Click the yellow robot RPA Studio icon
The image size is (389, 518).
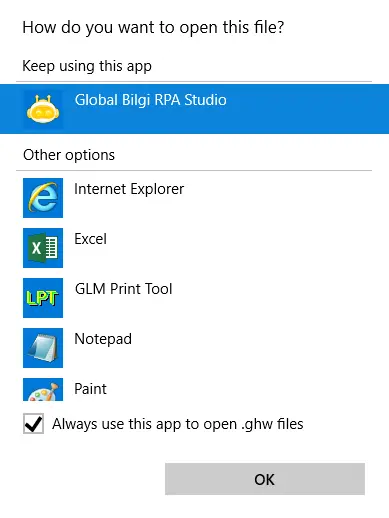coord(43,109)
